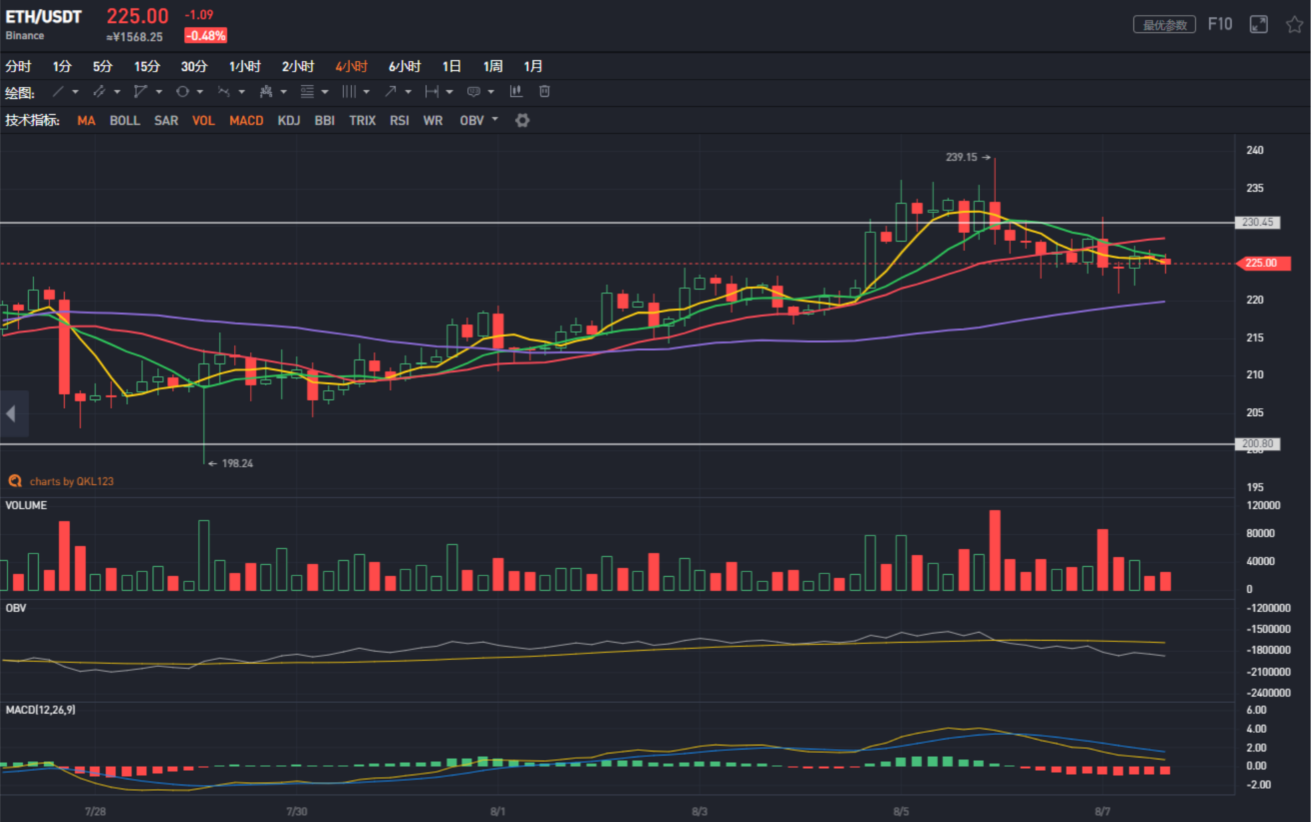This screenshot has height=822, width=1311.
Task: Select the trend line drawing tool
Action: point(59,91)
